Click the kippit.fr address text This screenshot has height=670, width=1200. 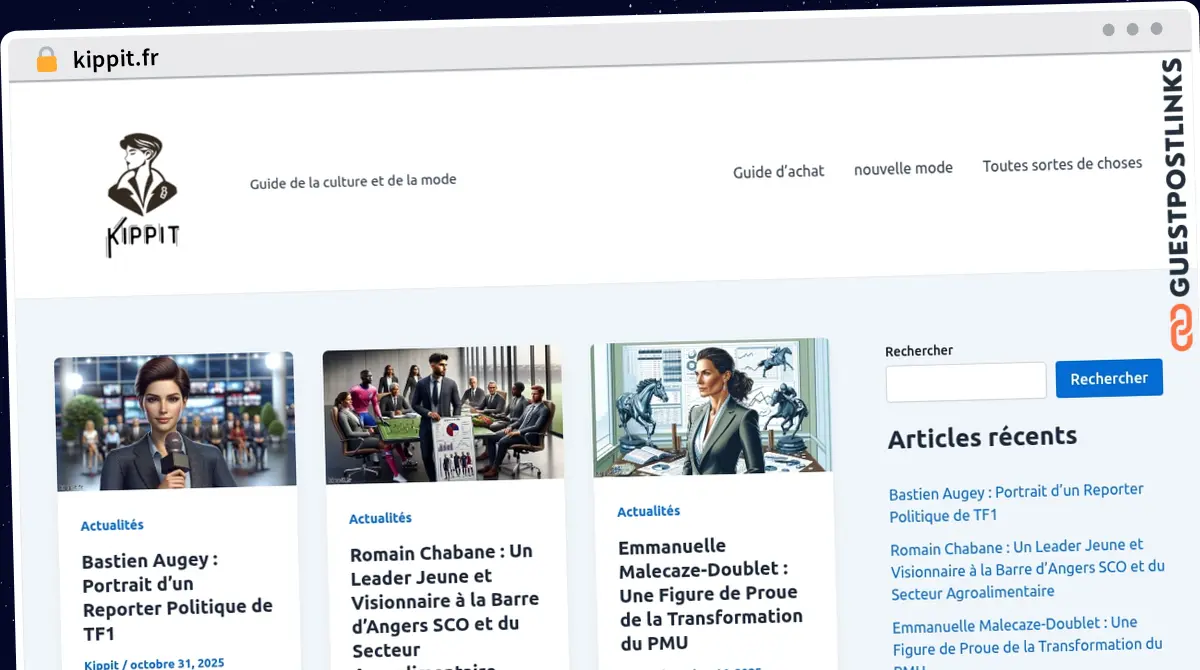tap(115, 59)
